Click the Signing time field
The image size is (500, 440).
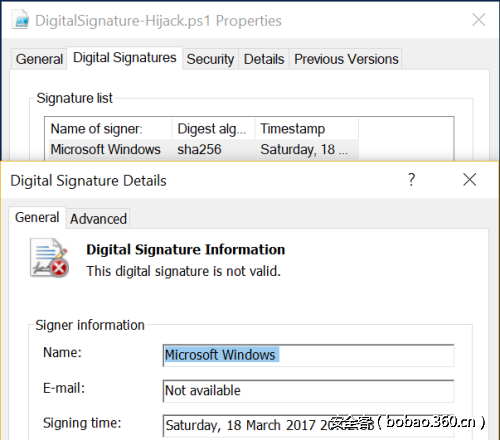pyautogui.click(x=308, y=426)
